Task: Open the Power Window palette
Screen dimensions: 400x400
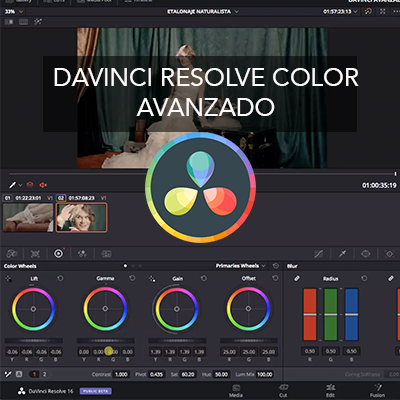Action: click(366, 254)
